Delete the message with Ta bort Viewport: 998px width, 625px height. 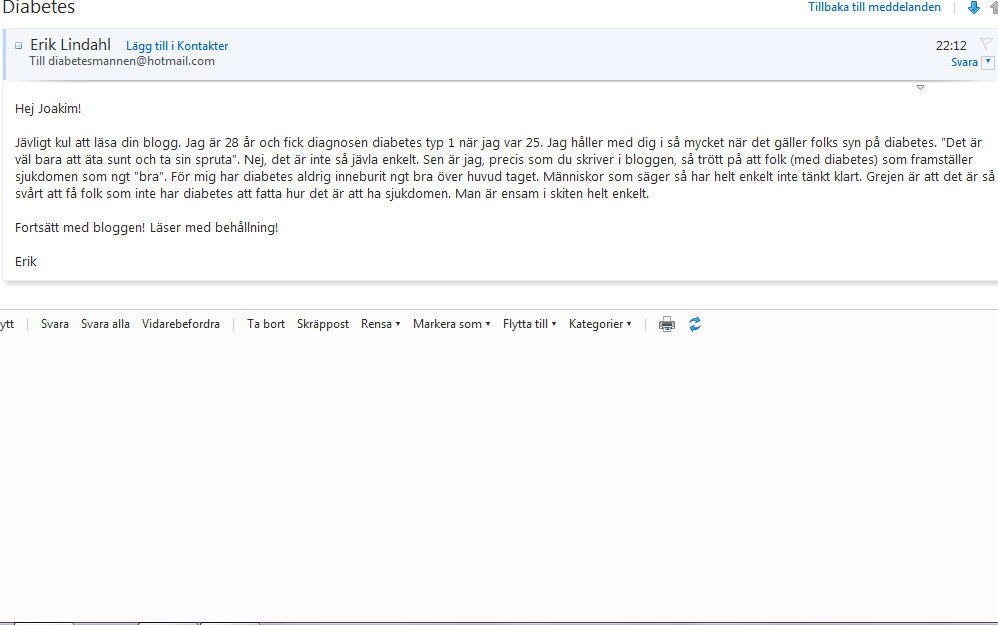click(x=266, y=324)
